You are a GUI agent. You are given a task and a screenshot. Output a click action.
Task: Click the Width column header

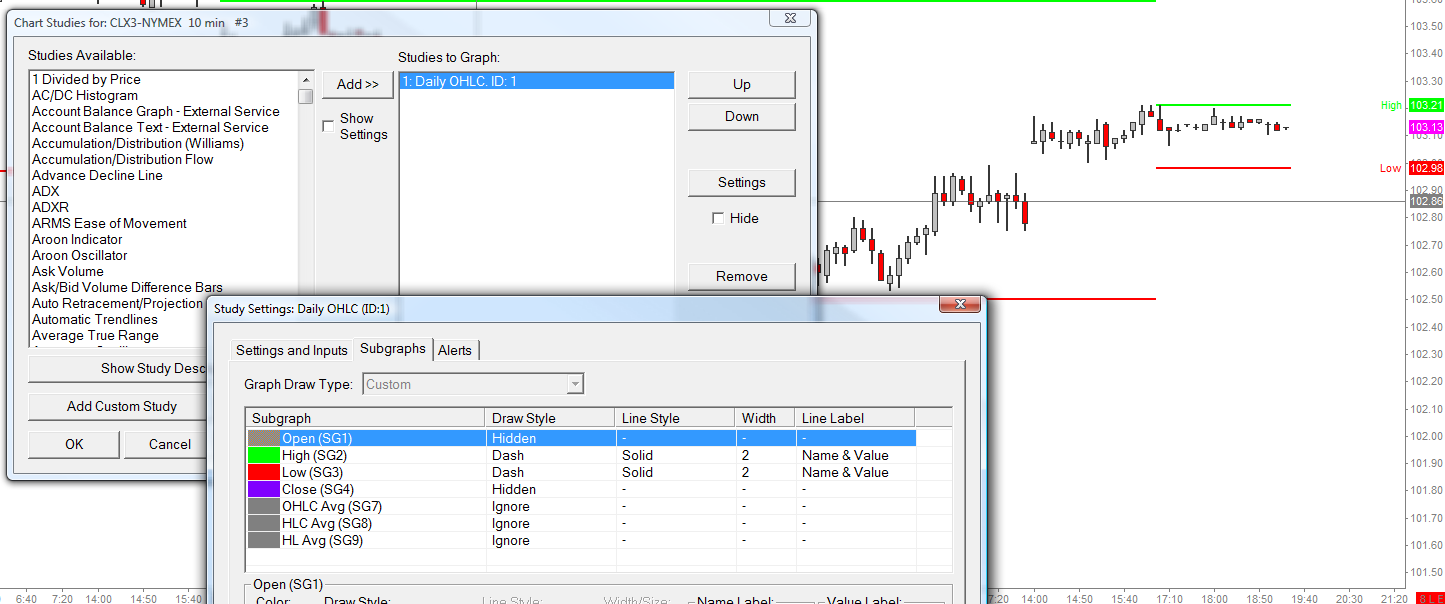[x=765, y=418]
